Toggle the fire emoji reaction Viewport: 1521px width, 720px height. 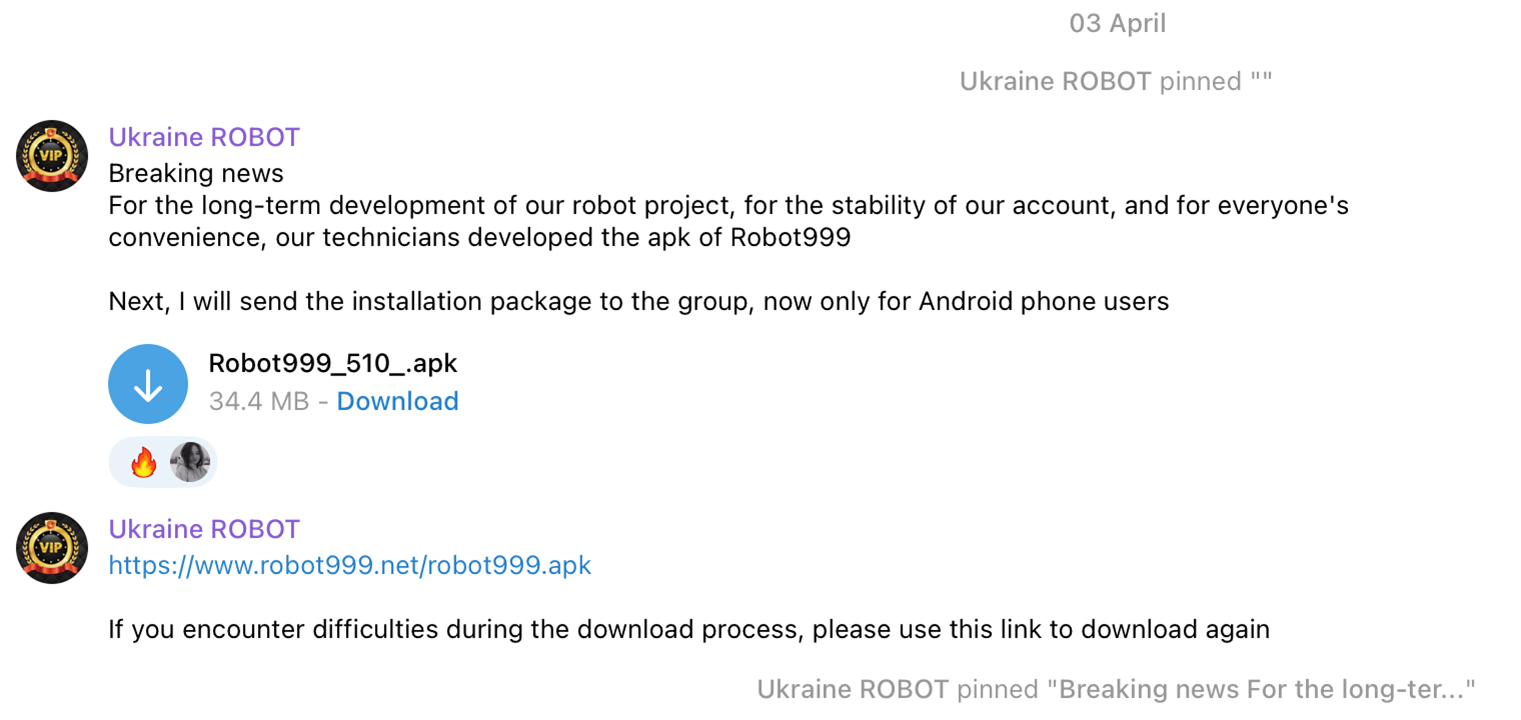pos(144,463)
